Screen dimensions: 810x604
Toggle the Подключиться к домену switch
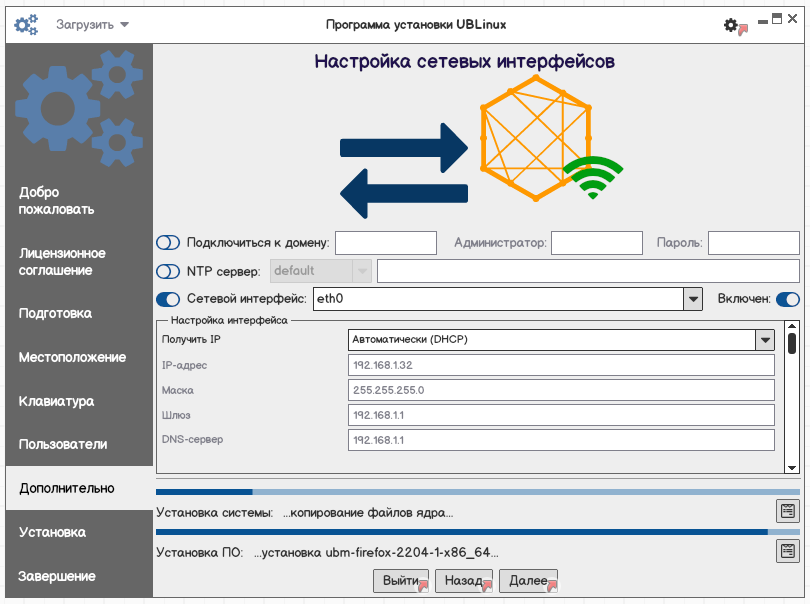(168, 242)
